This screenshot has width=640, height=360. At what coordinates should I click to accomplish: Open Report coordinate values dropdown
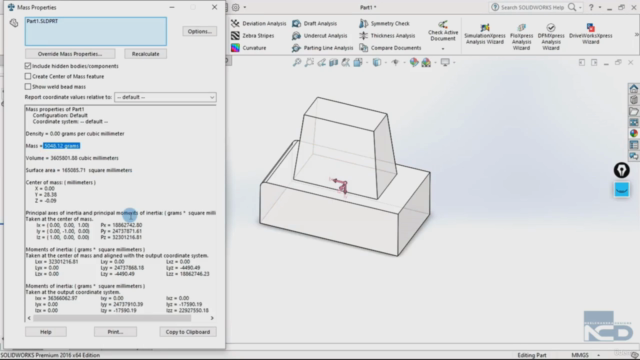click(165, 97)
